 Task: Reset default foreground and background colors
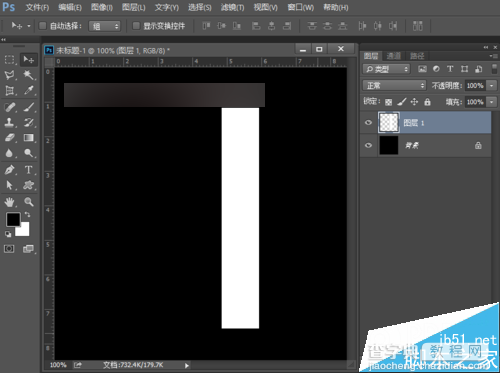tap(8, 234)
